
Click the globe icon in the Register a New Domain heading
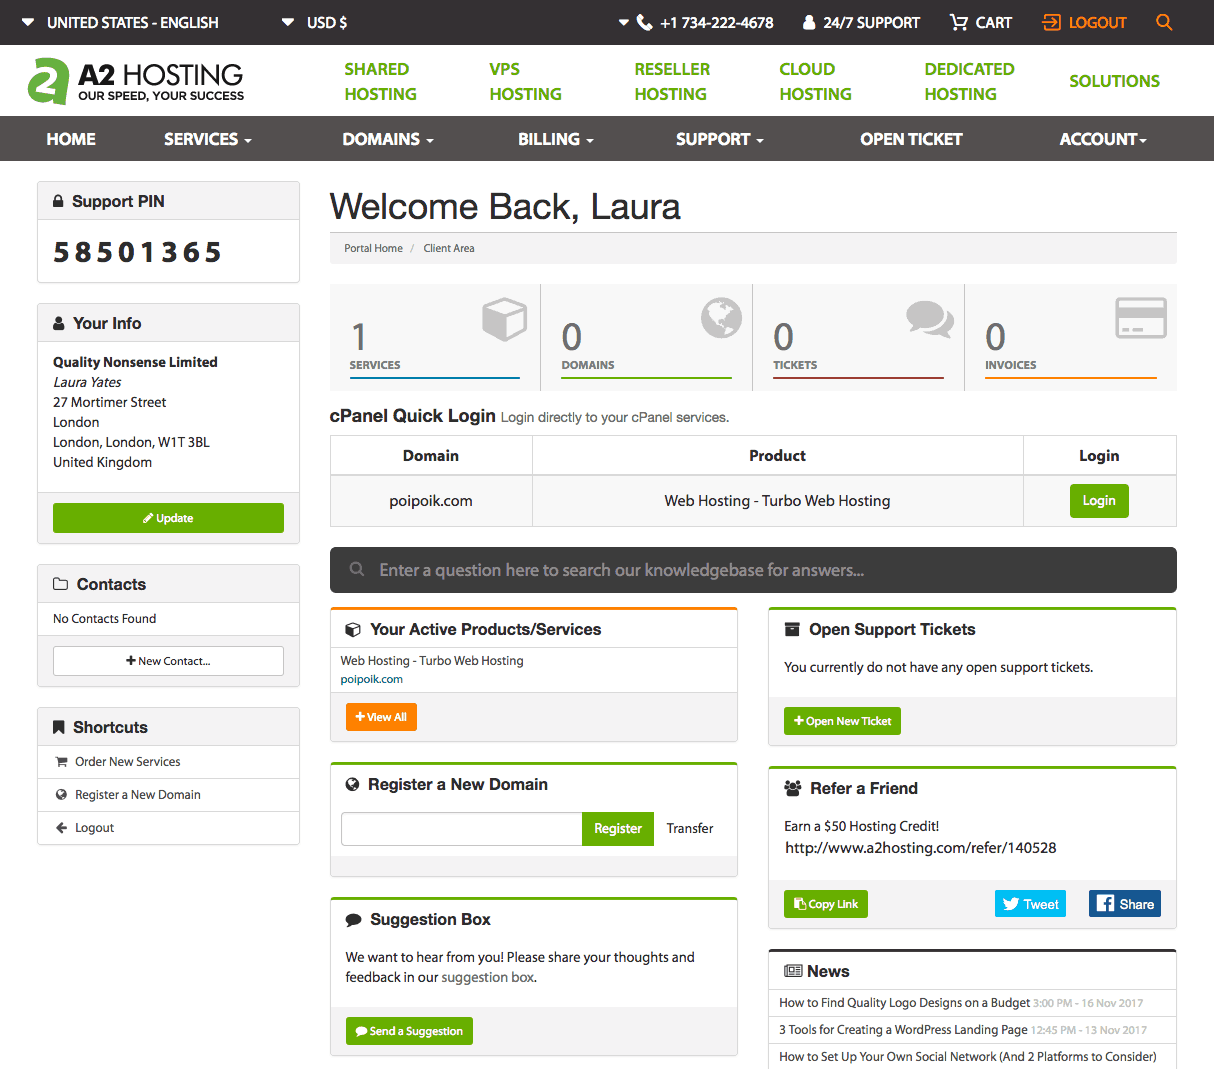[352, 785]
